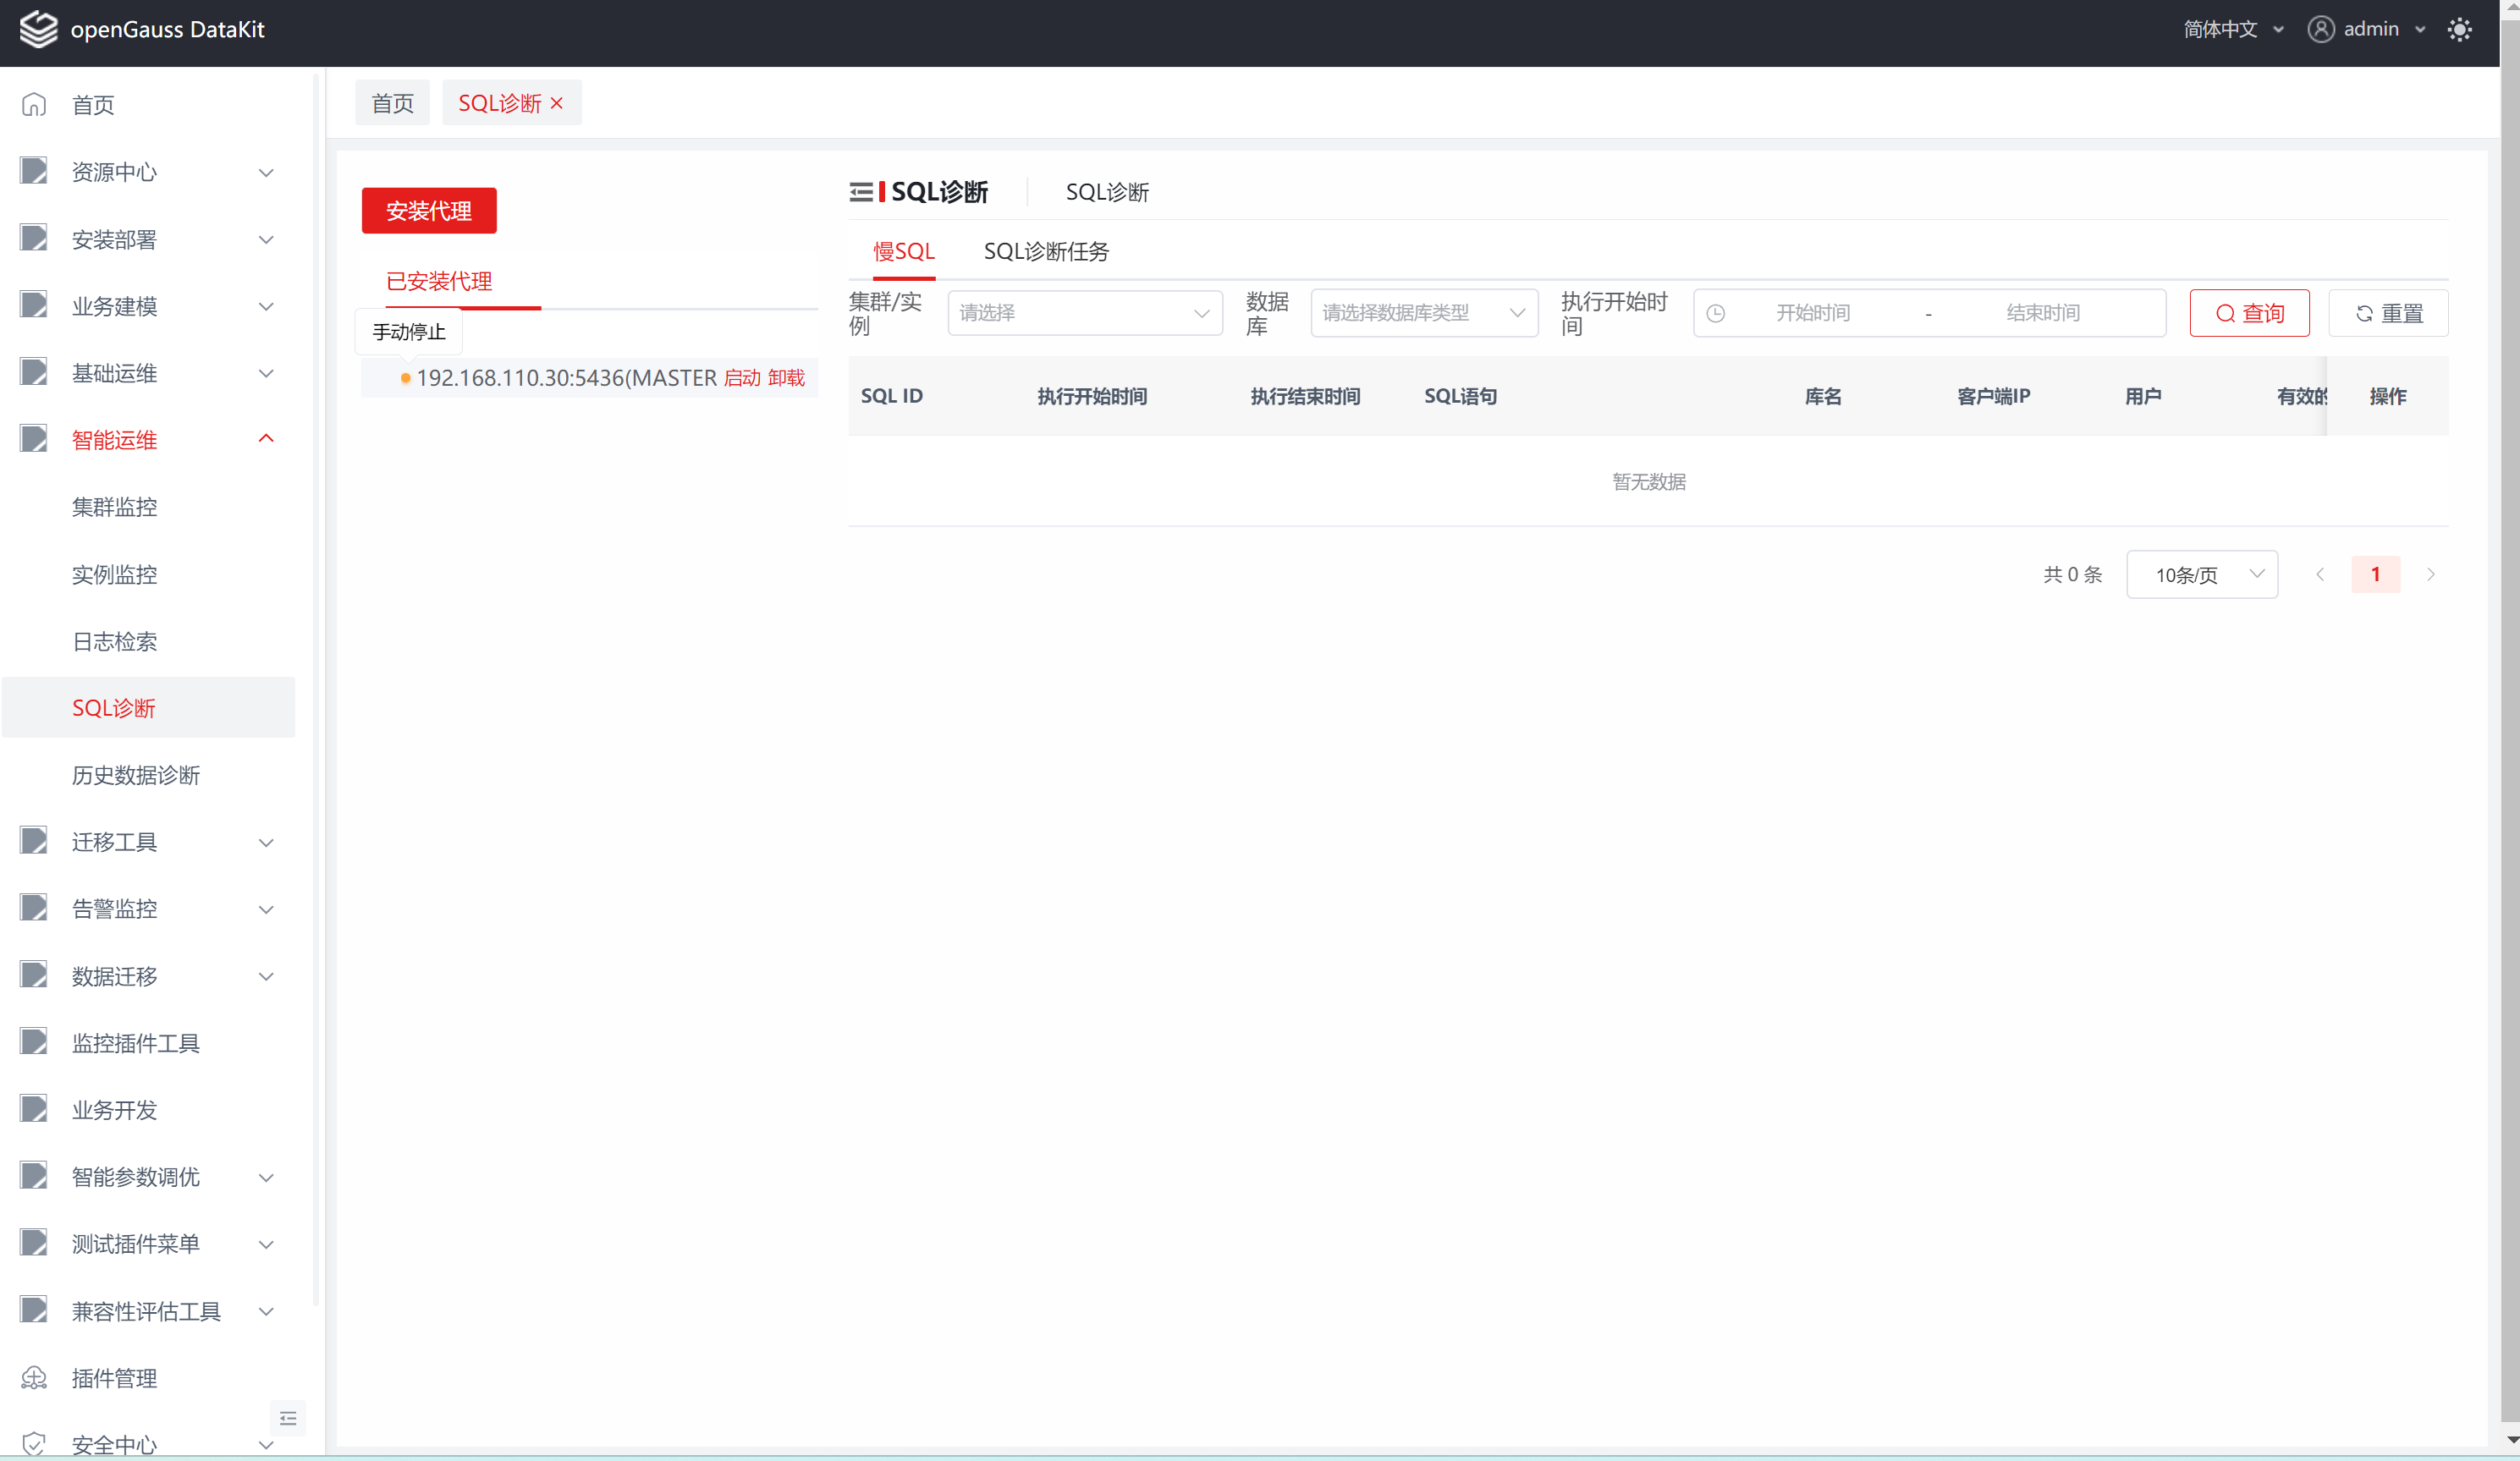Screen dimensions: 2520x1461
Task: Click the plugin management icon (插件管理)
Action: [x=34, y=1378]
